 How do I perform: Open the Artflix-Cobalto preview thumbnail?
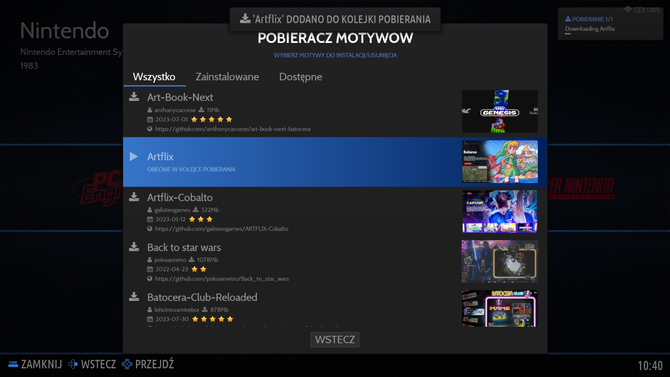[x=500, y=212]
